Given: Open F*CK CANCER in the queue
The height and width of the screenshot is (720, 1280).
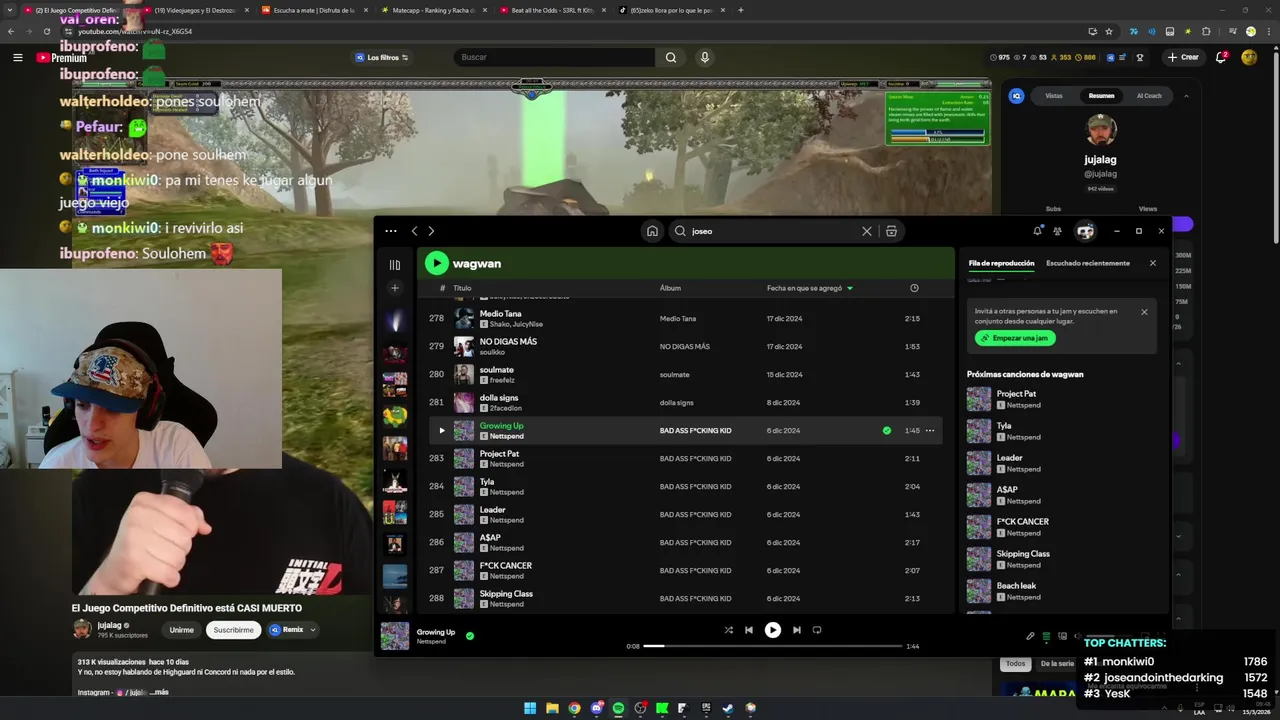Looking at the screenshot, I should pyautogui.click(x=1060, y=527).
